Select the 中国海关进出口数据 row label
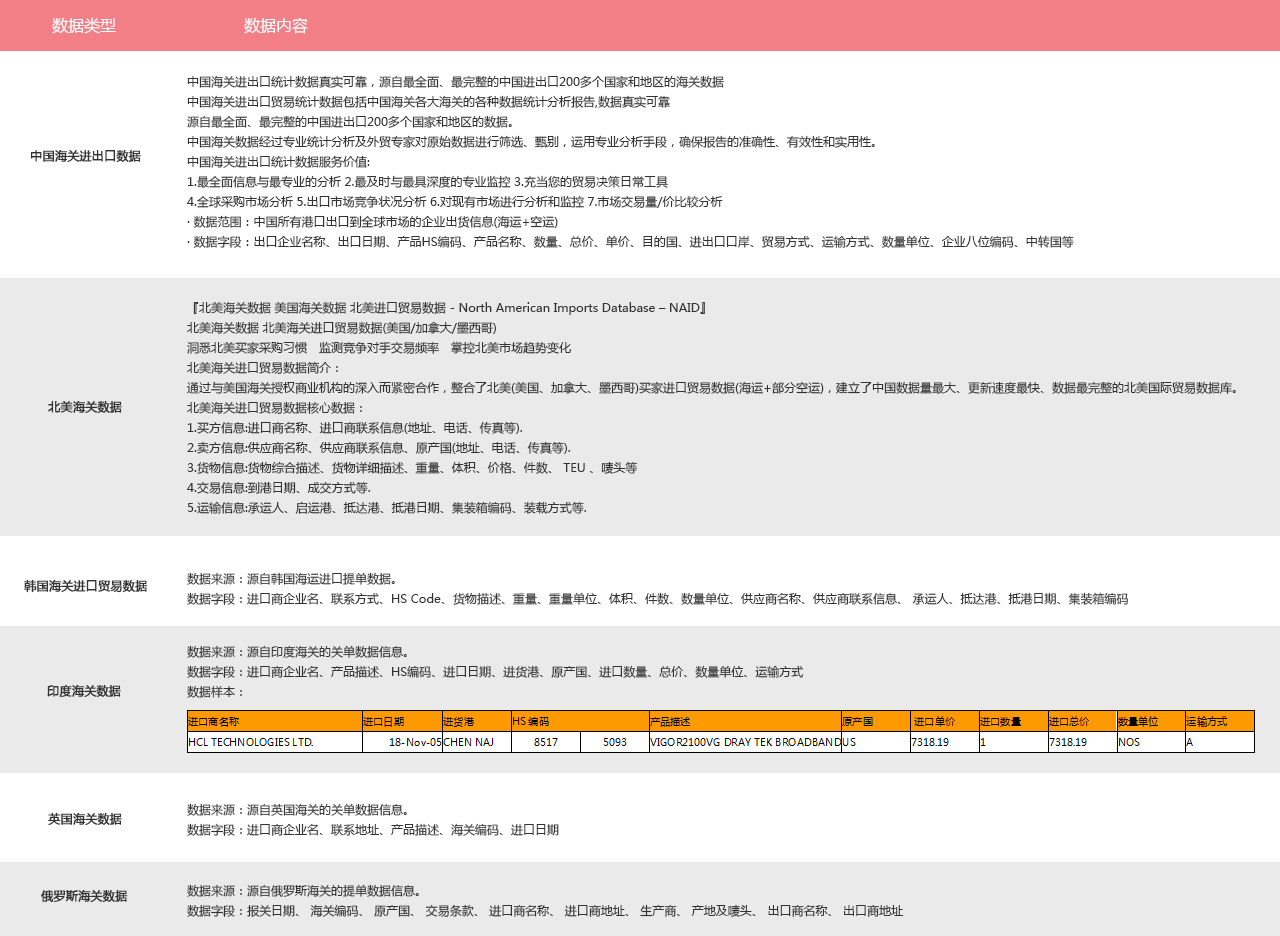The height and width of the screenshot is (936, 1280). (x=85, y=156)
